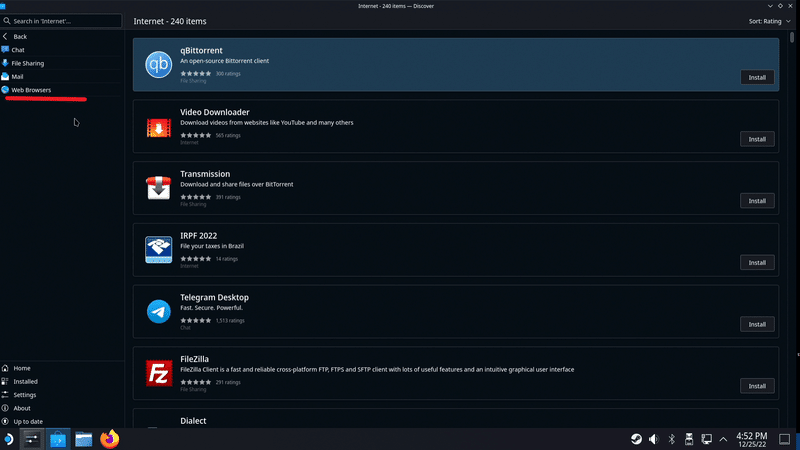This screenshot has height=450, width=800.
Task: Open the Mail category
Action: [x=61, y=77]
